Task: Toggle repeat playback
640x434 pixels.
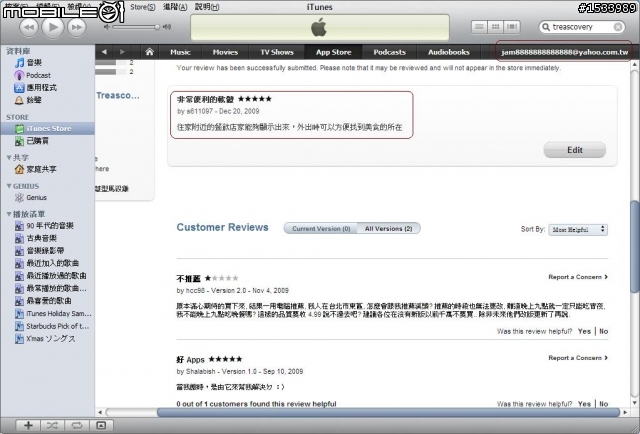Action: click(x=76, y=425)
